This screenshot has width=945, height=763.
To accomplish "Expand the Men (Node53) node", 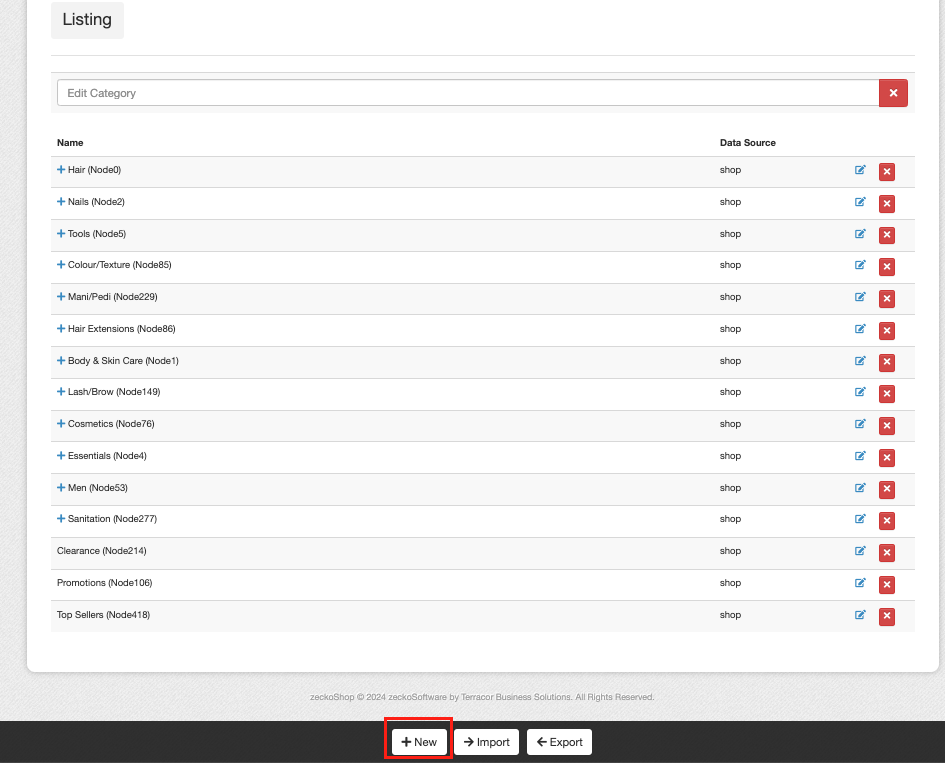I will click(61, 488).
